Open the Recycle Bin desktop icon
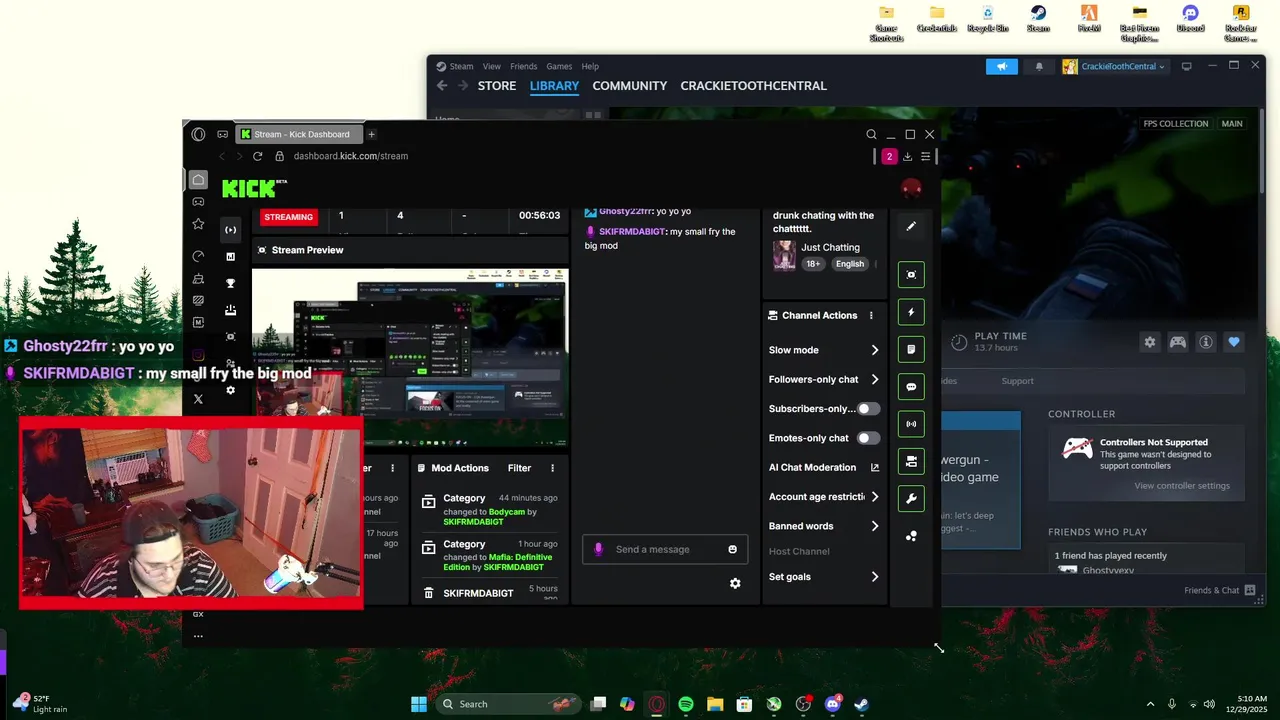The width and height of the screenshot is (1280, 720). (x=987, y=20)
